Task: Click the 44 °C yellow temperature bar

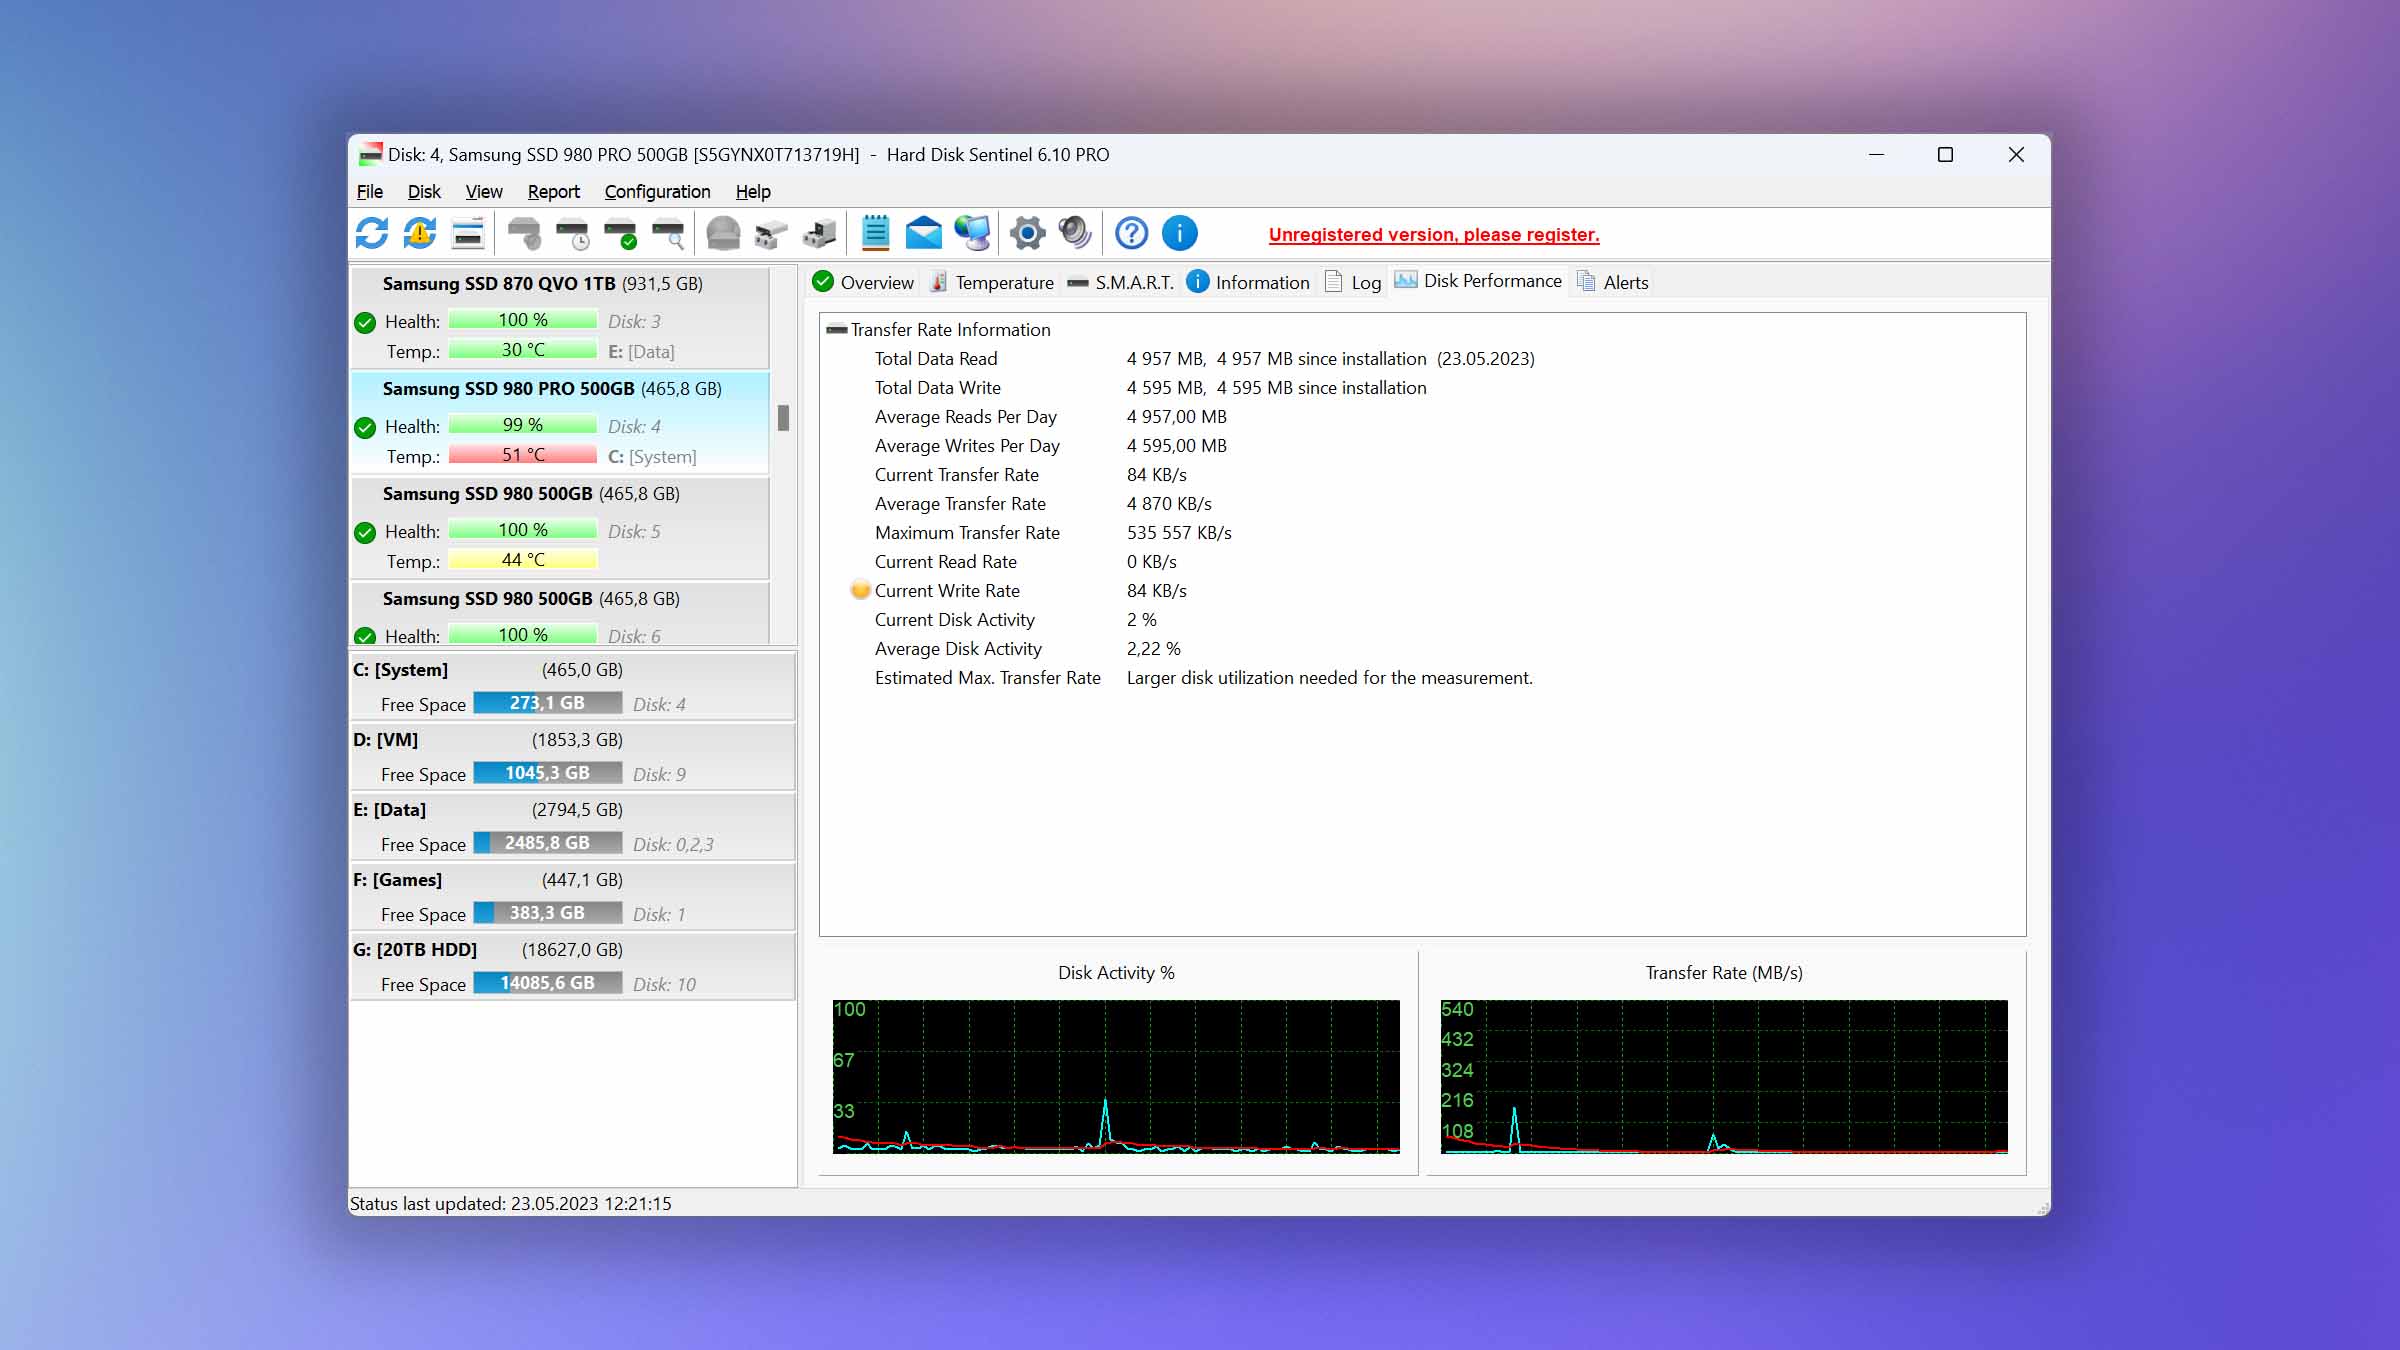Action: coord(523,560)
